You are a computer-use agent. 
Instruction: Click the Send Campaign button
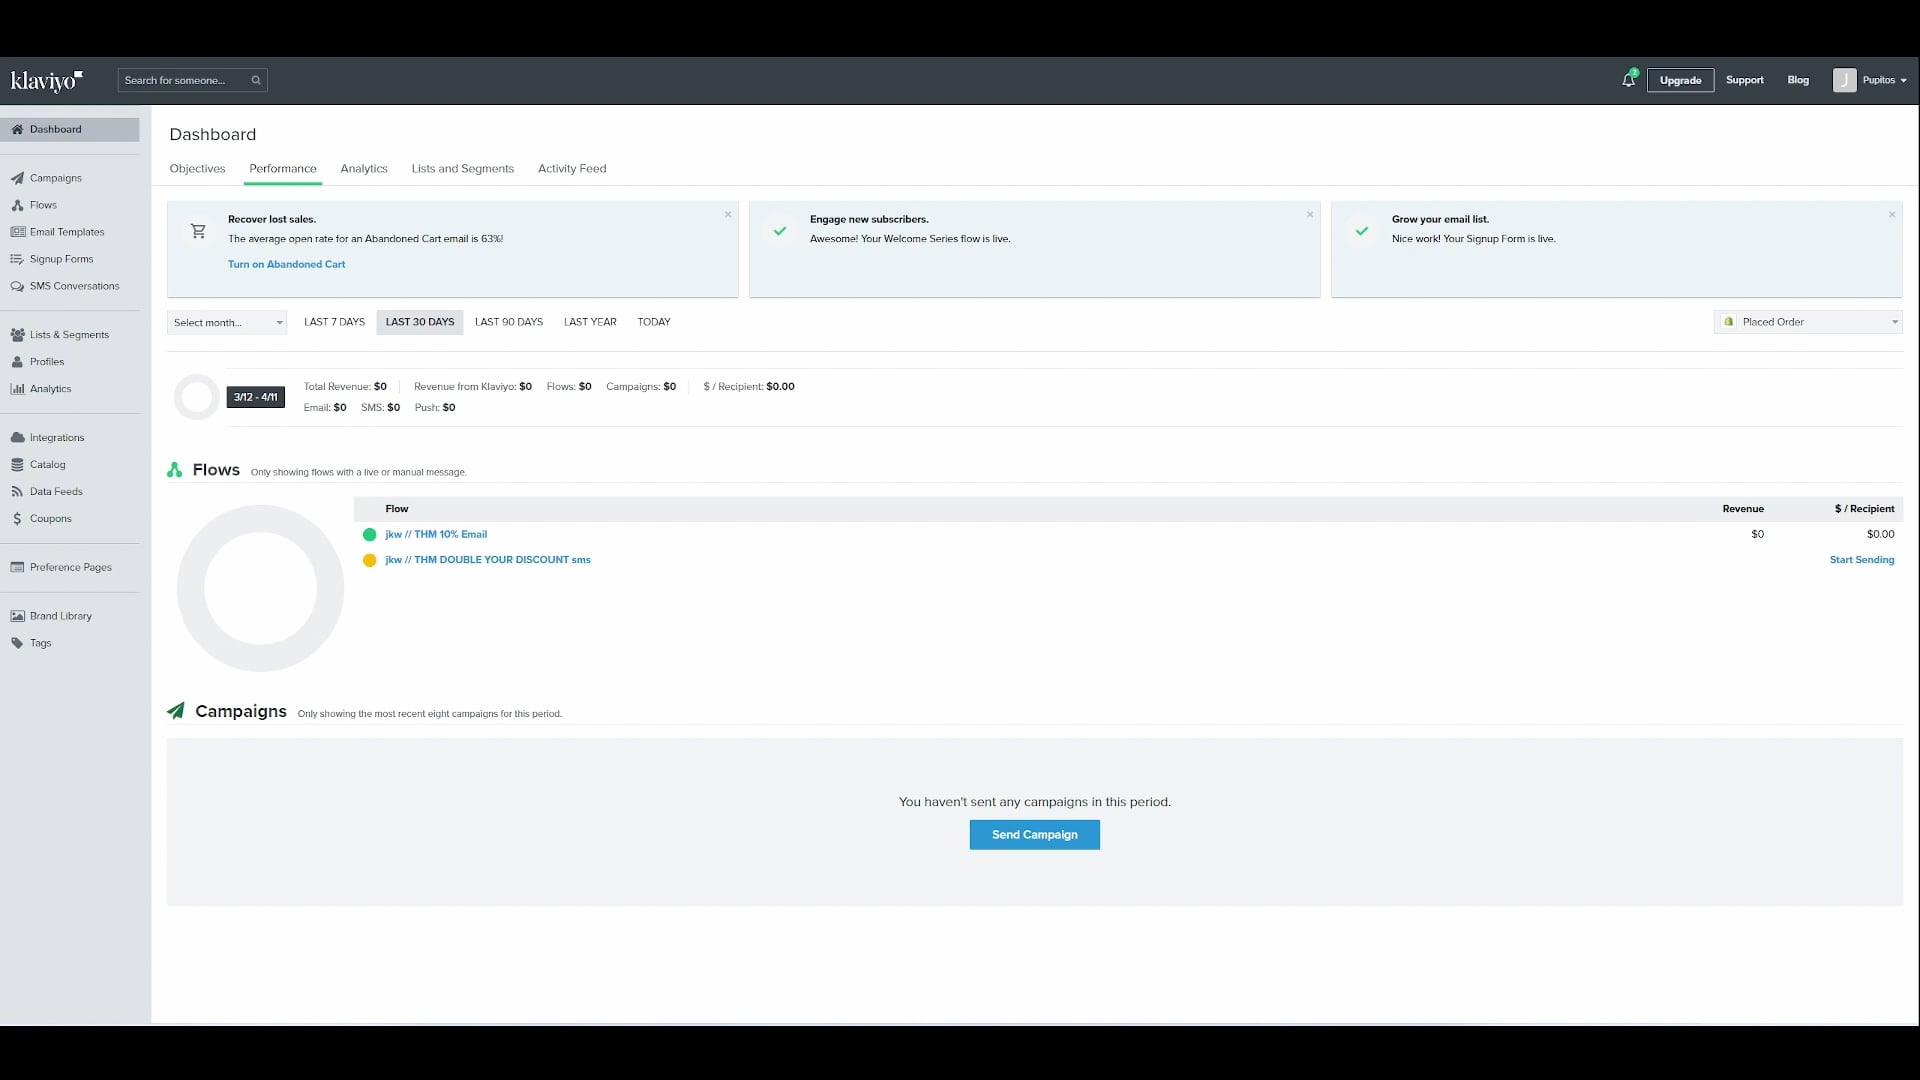tap(1034, 833)
